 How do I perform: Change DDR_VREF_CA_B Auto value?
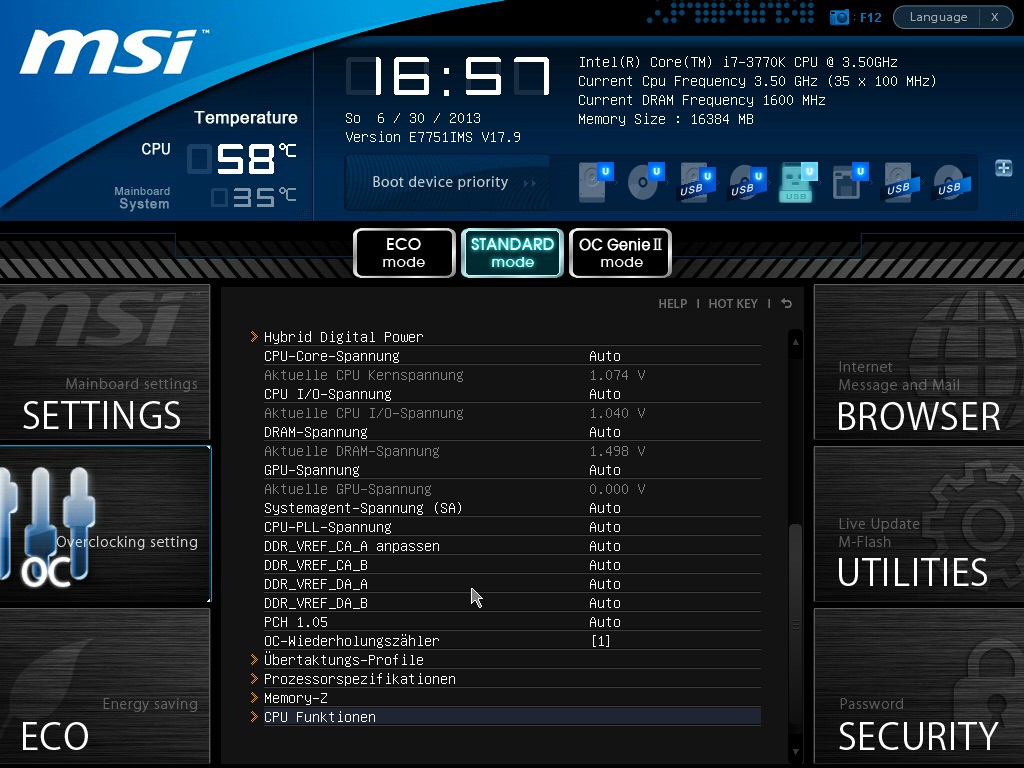(605, 564)
